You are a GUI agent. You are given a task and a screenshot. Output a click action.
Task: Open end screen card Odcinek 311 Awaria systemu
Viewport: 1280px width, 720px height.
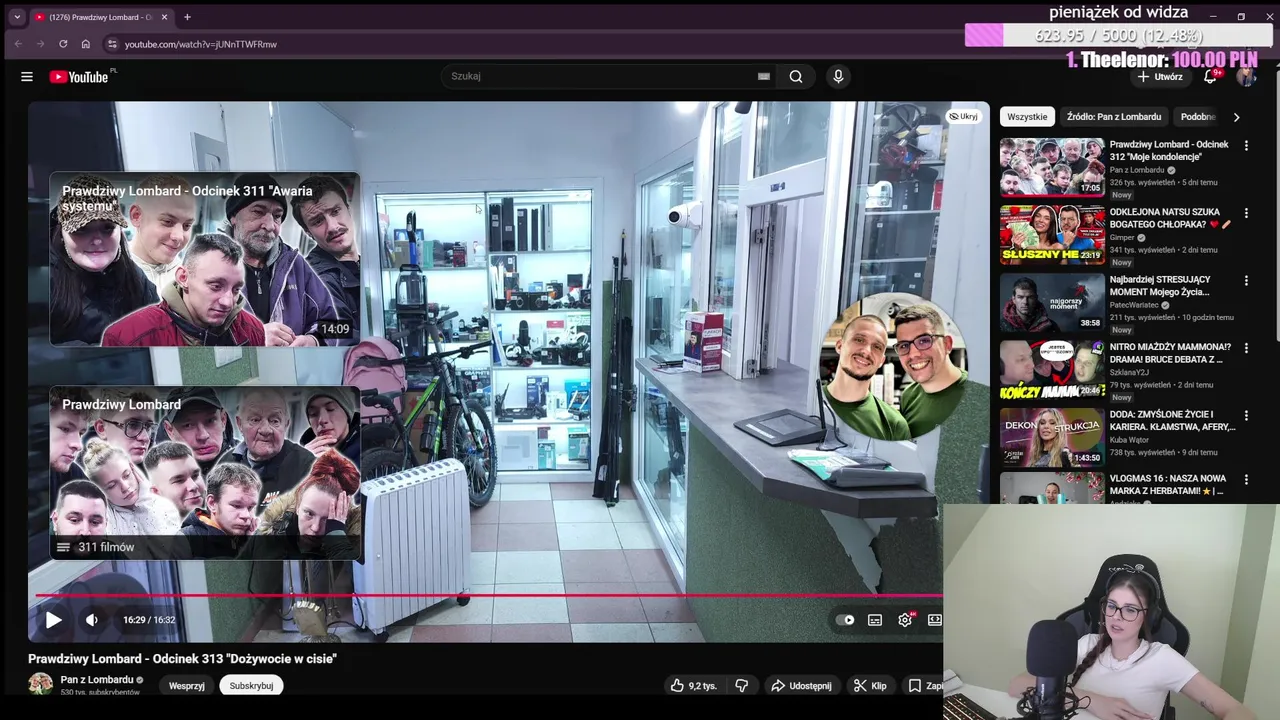[205, 259]
